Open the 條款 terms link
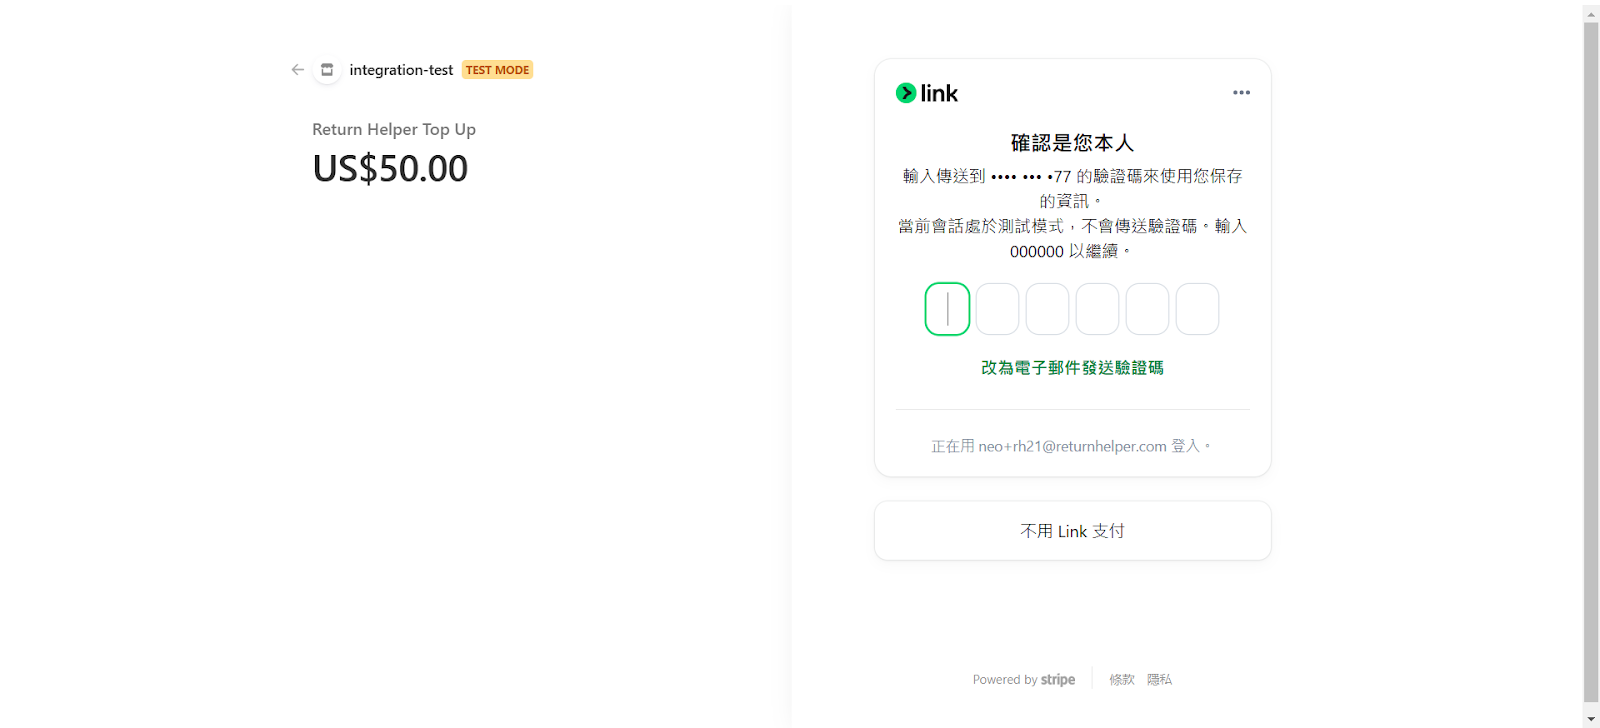This screenshot has height=728, width=1600. 1121,680
